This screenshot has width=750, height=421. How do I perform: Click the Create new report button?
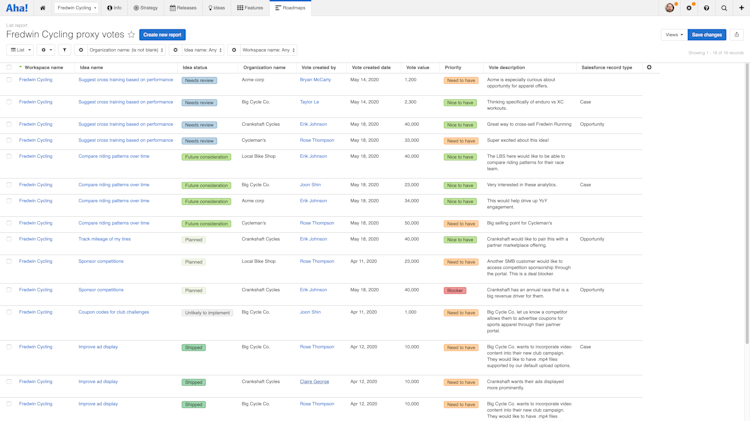click(x=162, y=34)
